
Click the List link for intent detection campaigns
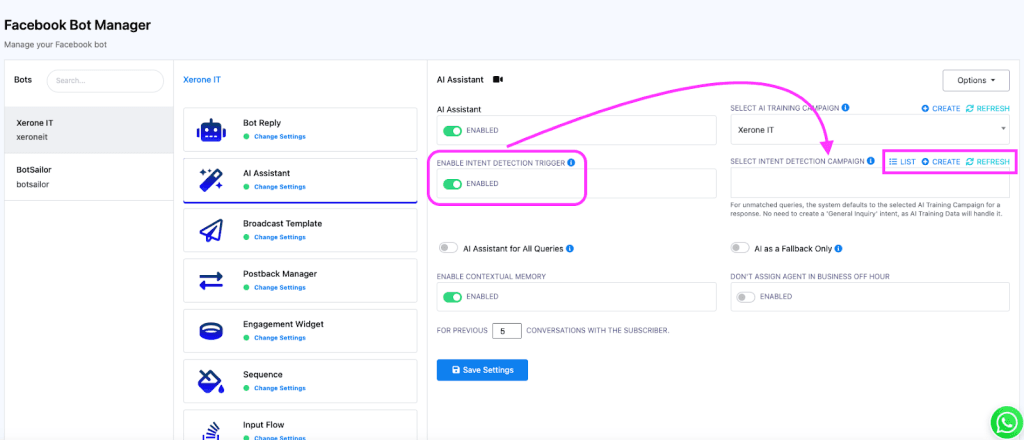[902, 162]
